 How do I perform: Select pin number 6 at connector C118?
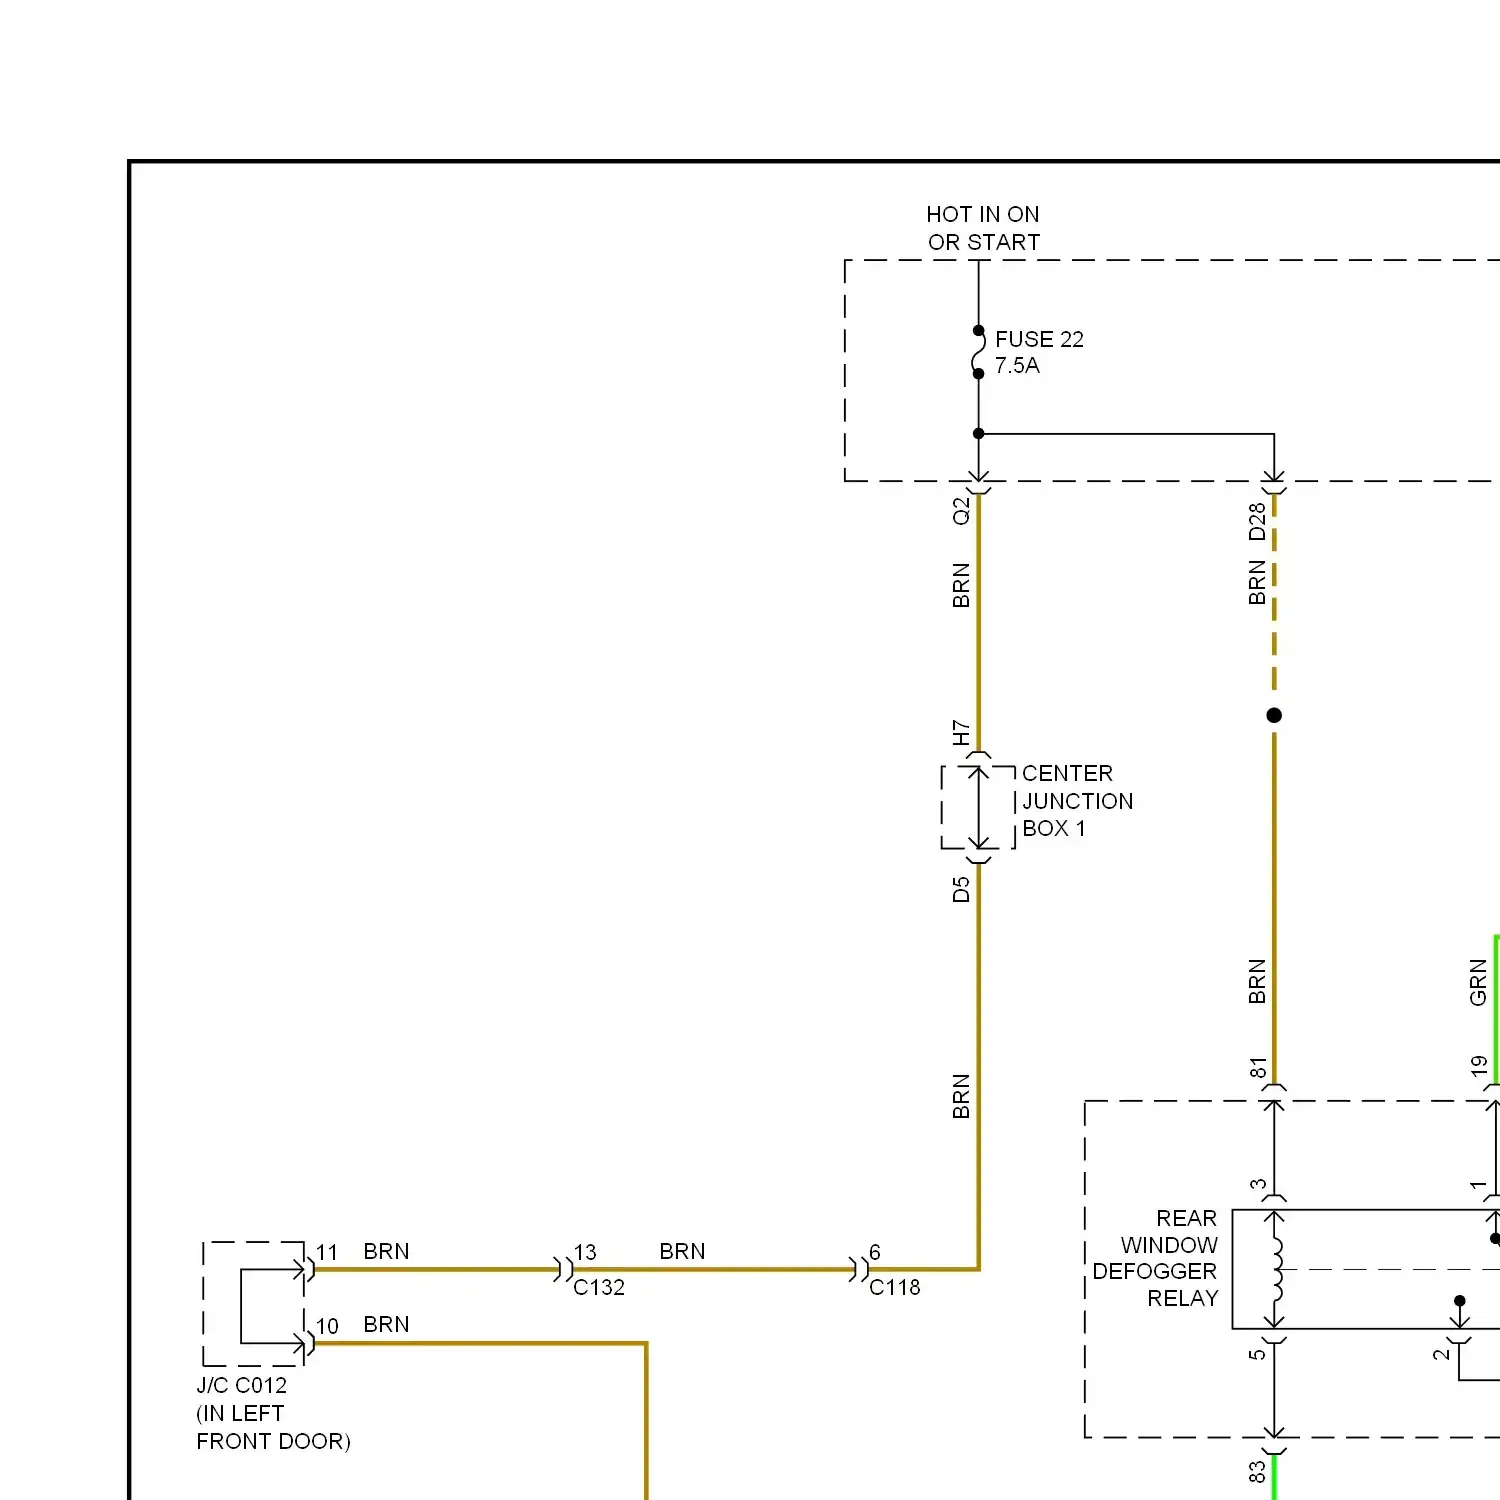pyautogui.click(x=875, y=1252)
